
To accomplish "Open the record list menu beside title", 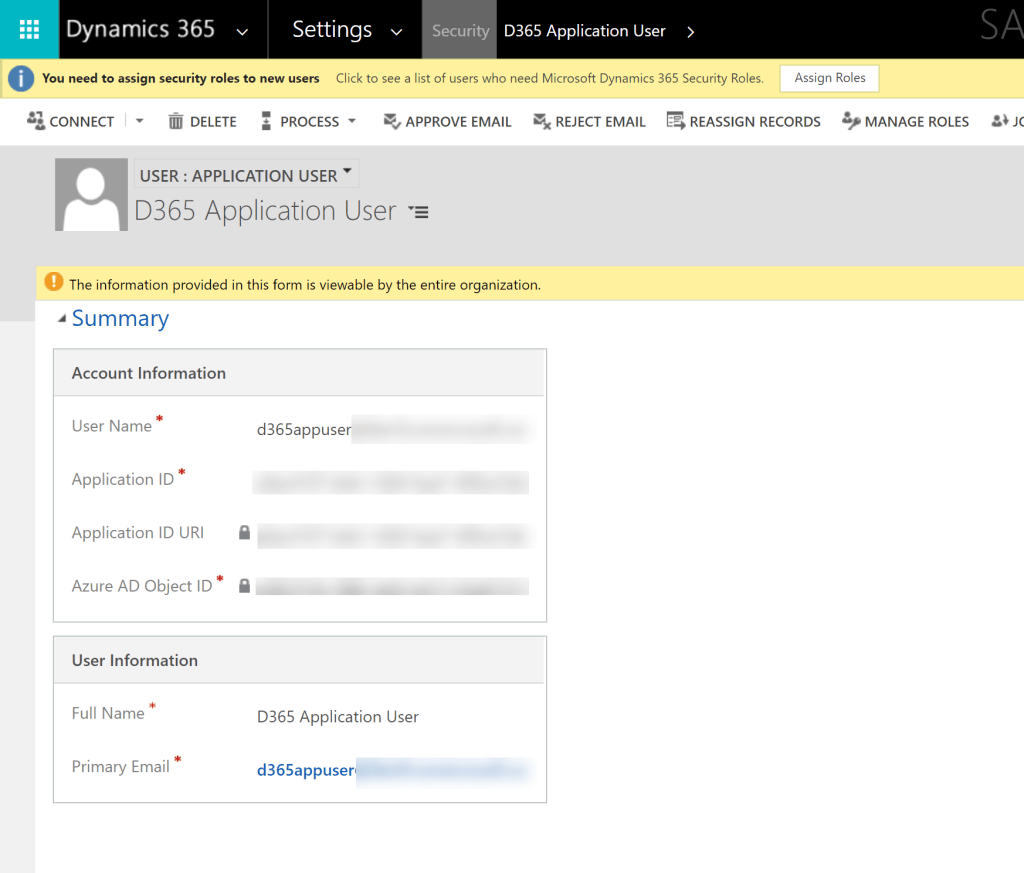I will pos(419,212).
